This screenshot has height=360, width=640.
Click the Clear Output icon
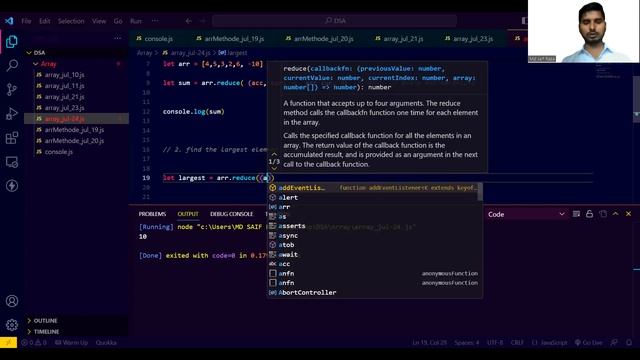pos(576,214)
